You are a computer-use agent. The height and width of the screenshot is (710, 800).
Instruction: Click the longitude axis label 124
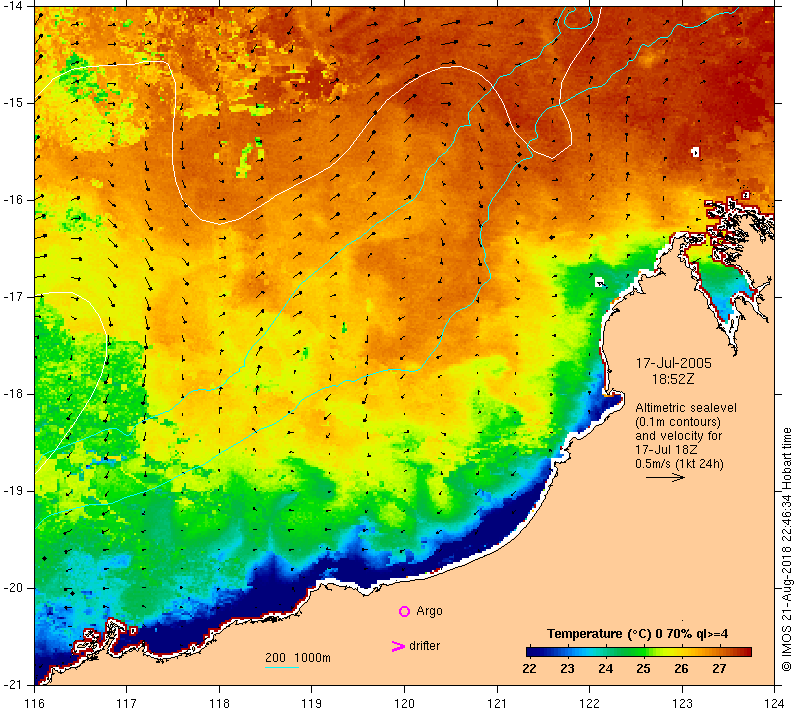(774, 703)
